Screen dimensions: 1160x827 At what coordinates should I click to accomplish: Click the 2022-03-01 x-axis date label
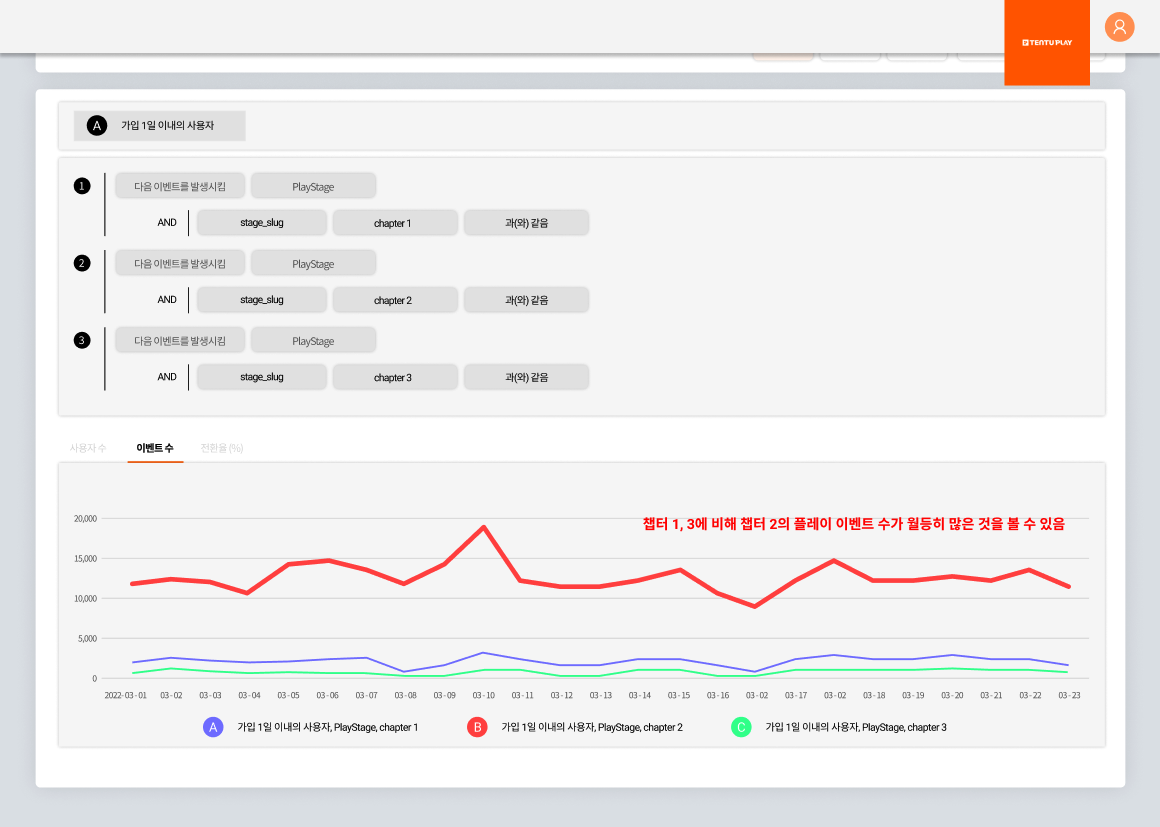tap(126, 695)
